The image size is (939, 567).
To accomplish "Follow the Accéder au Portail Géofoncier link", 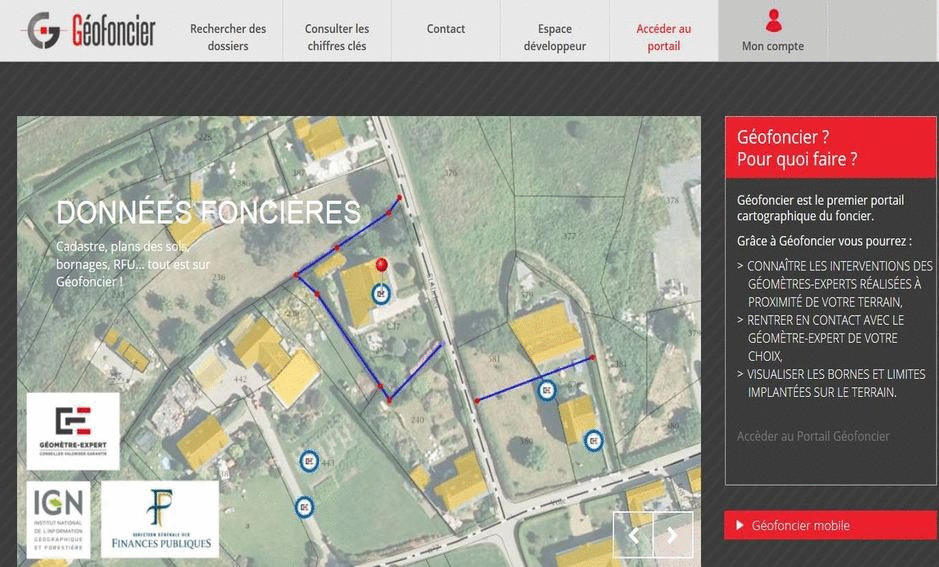I will coord(813,436).
